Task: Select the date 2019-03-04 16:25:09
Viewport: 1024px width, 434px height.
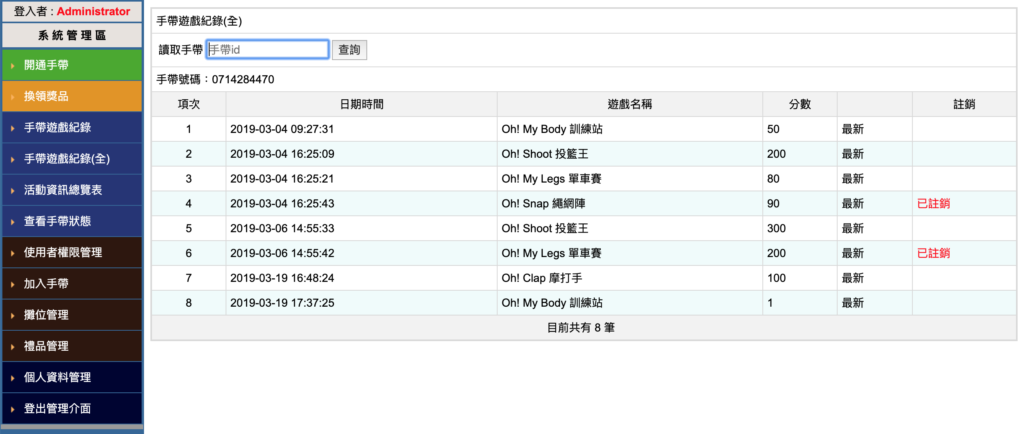Action: (282, 154)
